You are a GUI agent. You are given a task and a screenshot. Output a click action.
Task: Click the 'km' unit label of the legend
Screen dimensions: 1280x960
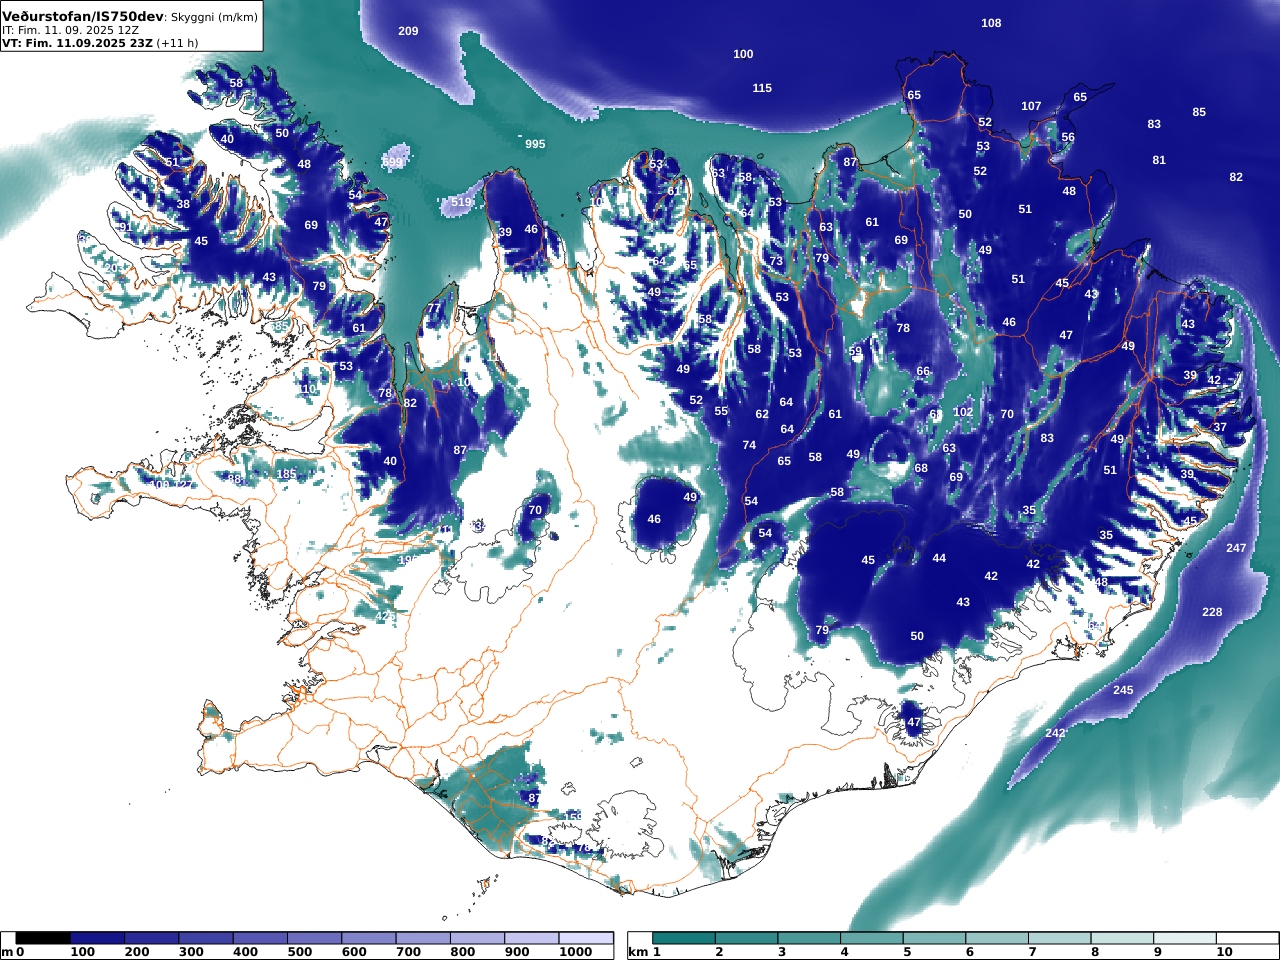638,952
